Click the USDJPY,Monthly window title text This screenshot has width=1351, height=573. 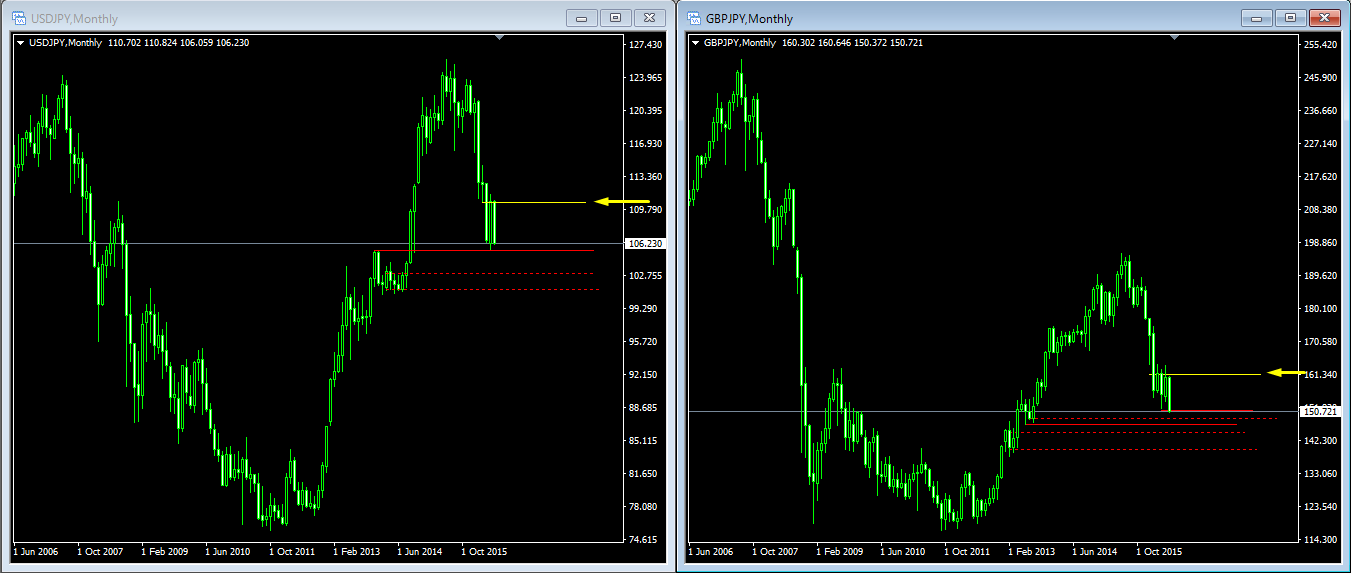73,18
